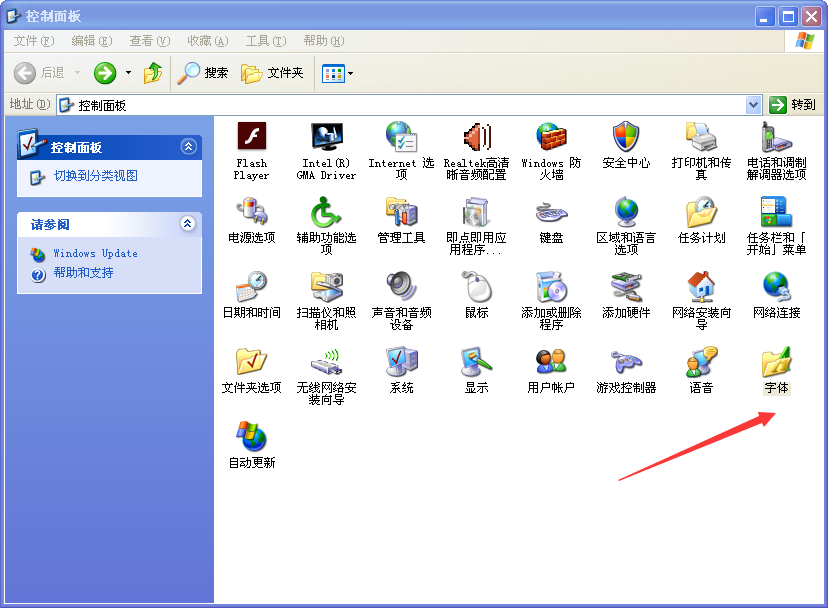The height and width of the screenshot is (608, 828).
Task: Expand the forward history dropdown arrow
Action: point(128,73)
